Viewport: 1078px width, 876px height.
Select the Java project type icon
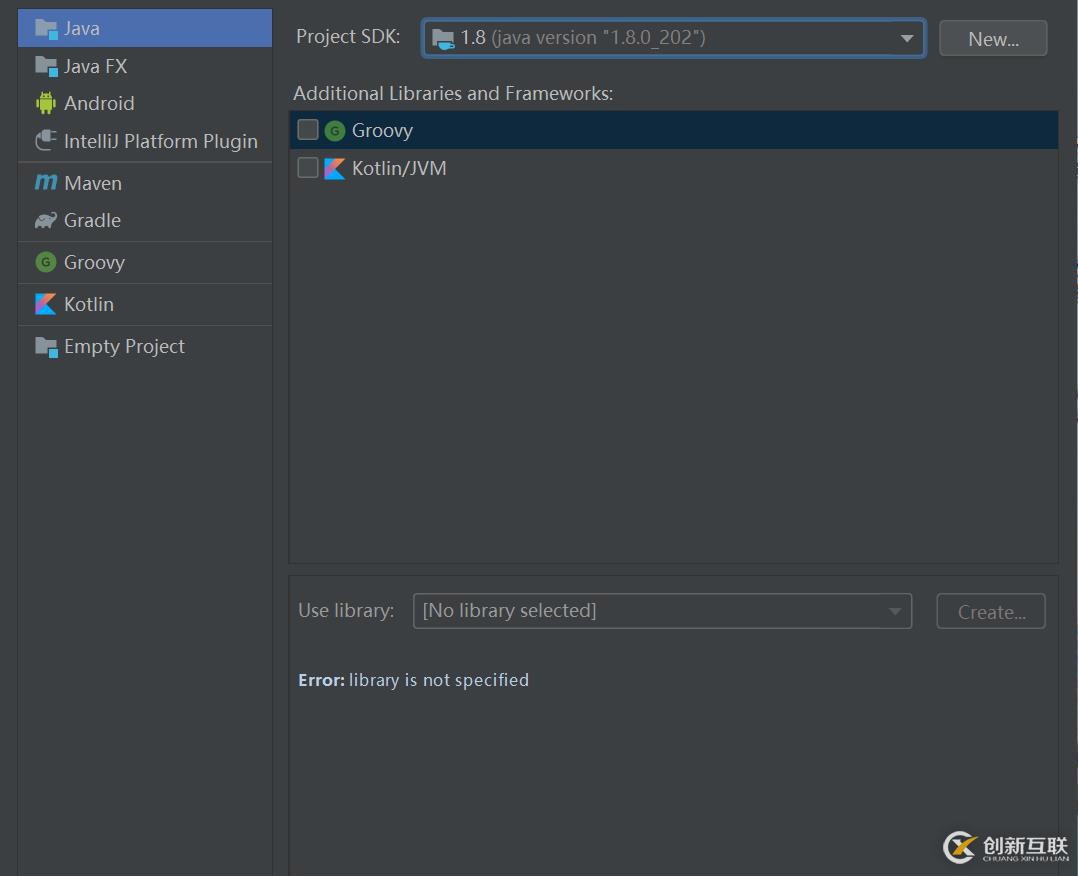coord(46,29)
